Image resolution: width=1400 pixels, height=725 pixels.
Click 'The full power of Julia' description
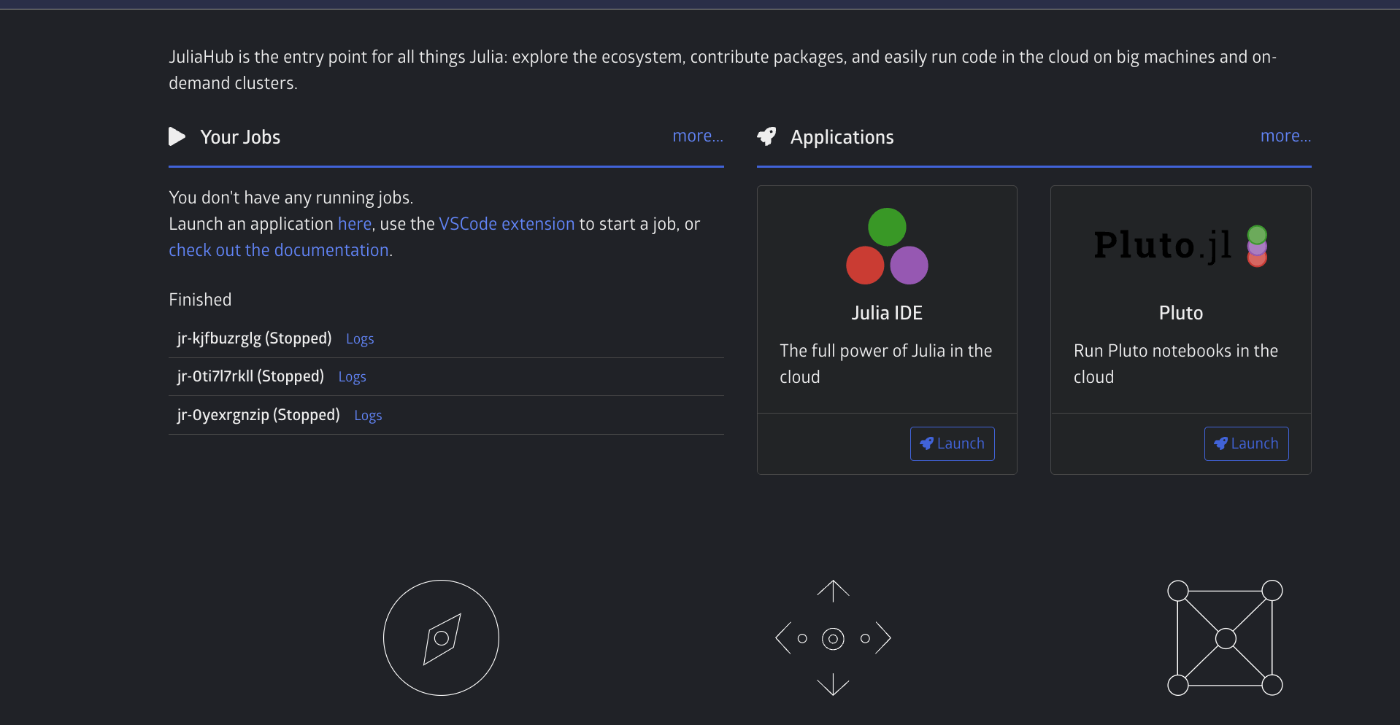(886, 364)
